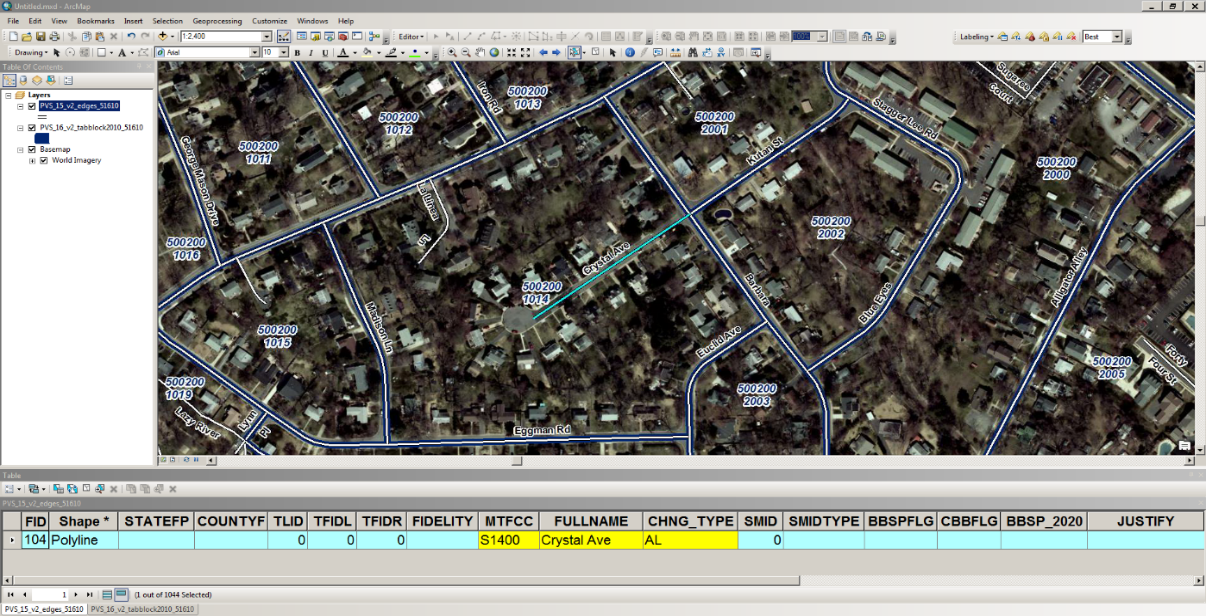Select the Zoom In tool
This screenshot has width=1206, height=616.
pyautogui.click(x=452, y=52)
